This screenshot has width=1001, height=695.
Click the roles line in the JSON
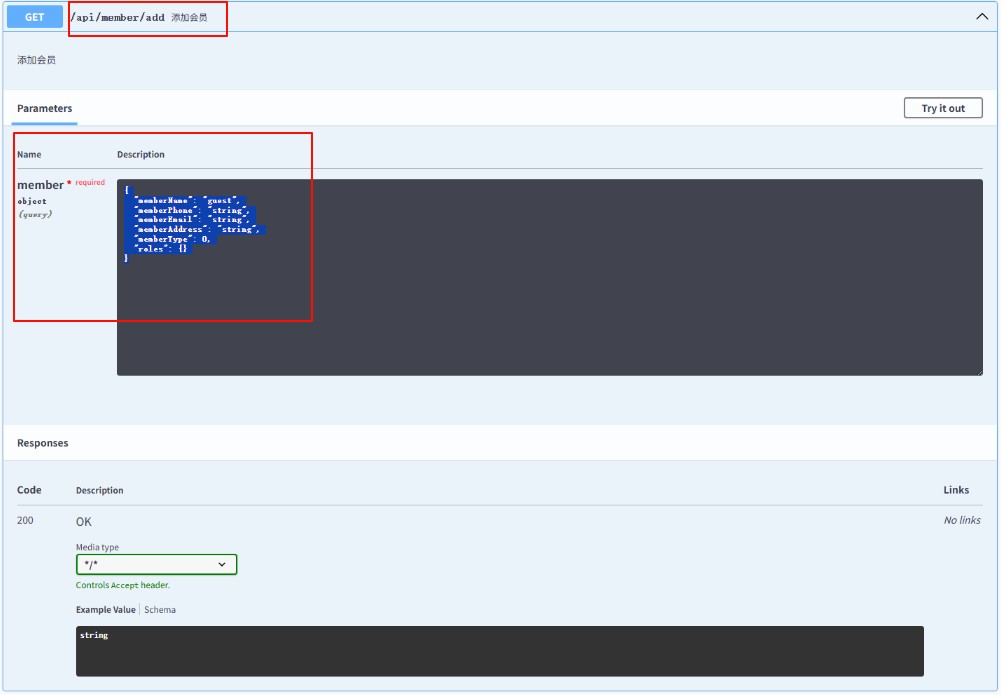[x=160, y=248]
